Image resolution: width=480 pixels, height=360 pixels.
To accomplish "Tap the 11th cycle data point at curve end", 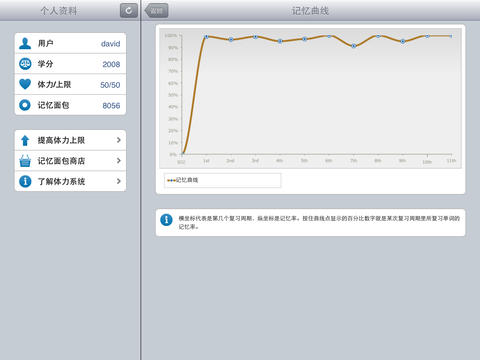I will click(x=451, y=36).
